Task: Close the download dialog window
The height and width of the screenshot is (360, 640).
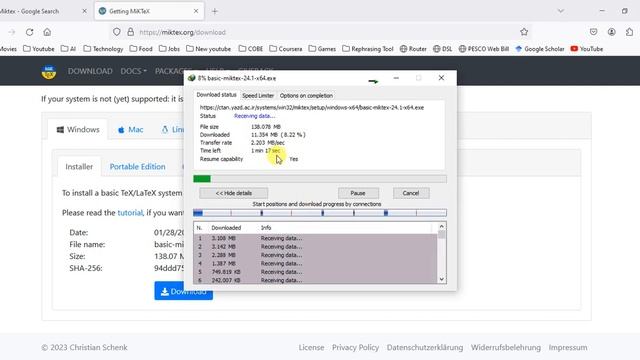Action: click(x=441, y=78)
